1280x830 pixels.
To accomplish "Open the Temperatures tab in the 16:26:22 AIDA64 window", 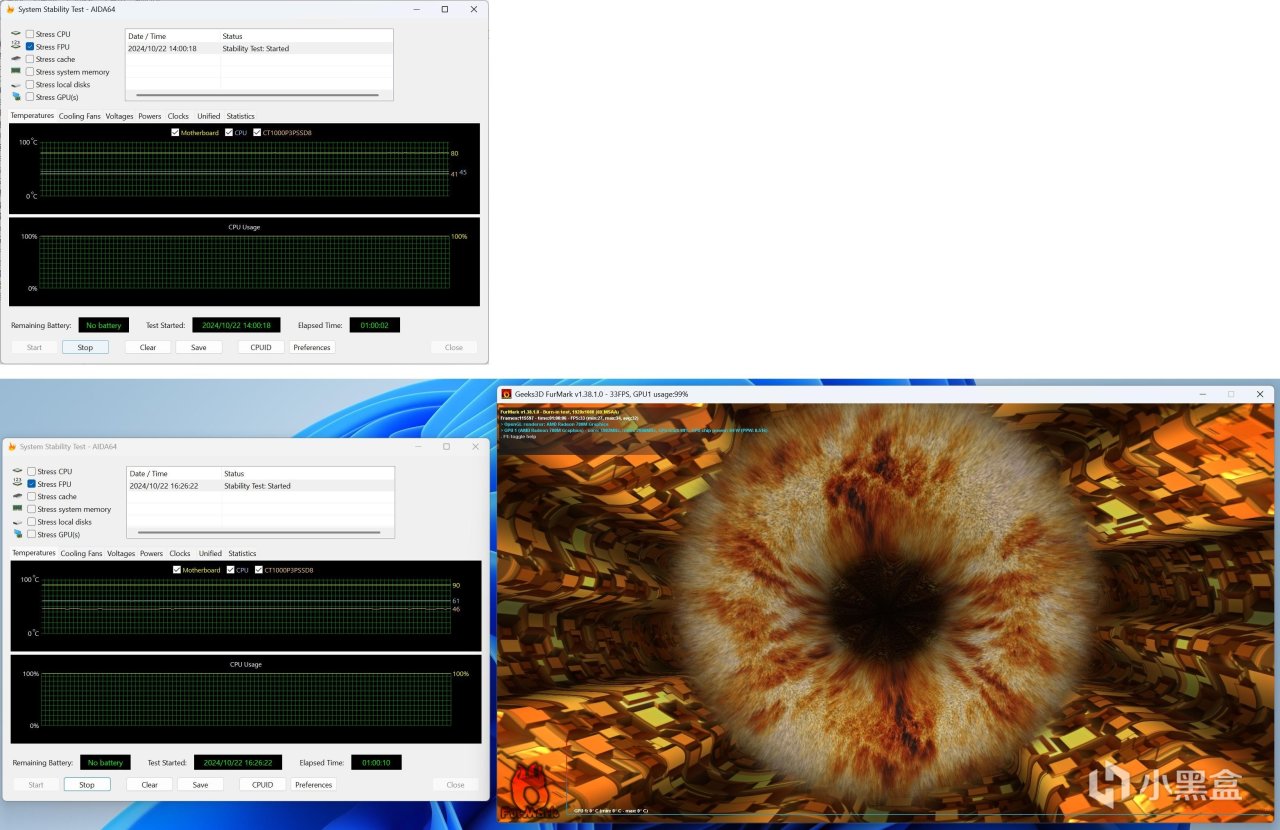I will coord(34,553).
